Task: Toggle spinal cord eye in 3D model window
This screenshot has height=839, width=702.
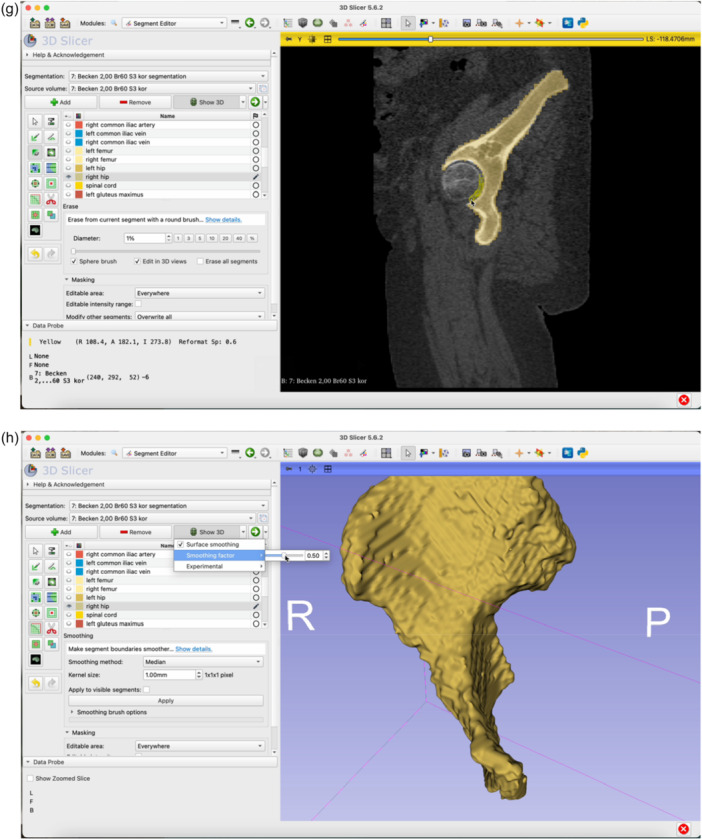Action: pyautogui.click(x=69, y=615)
